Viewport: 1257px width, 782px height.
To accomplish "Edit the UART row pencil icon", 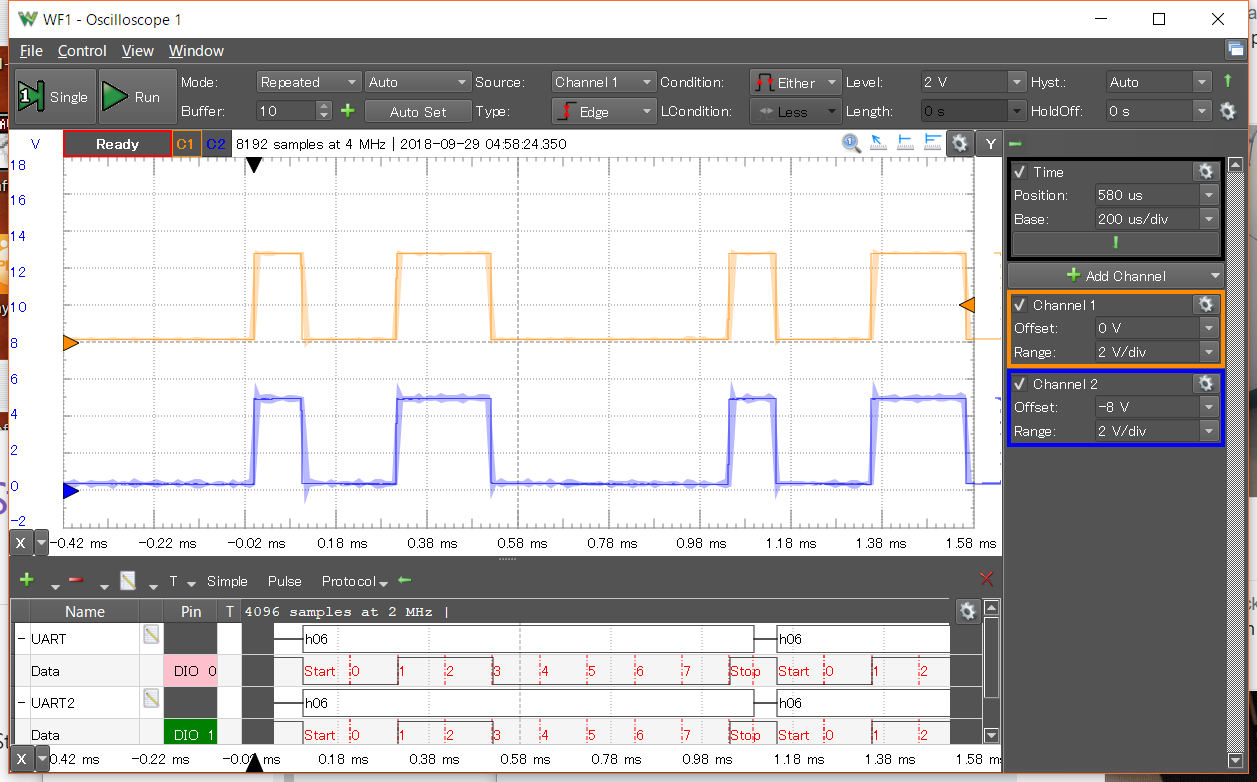I will click(x=151, y=636).
